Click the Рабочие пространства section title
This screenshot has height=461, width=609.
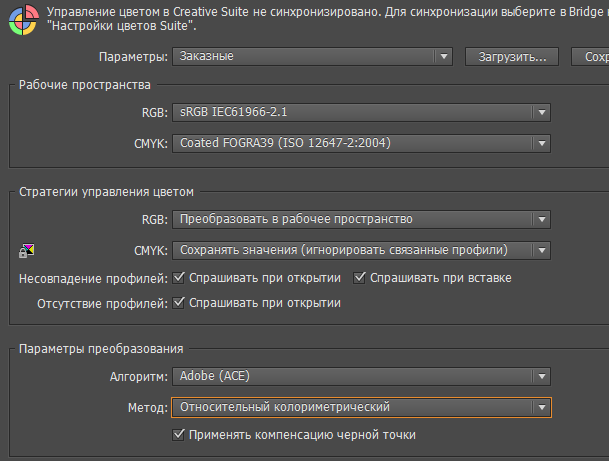tap(85, 85)
